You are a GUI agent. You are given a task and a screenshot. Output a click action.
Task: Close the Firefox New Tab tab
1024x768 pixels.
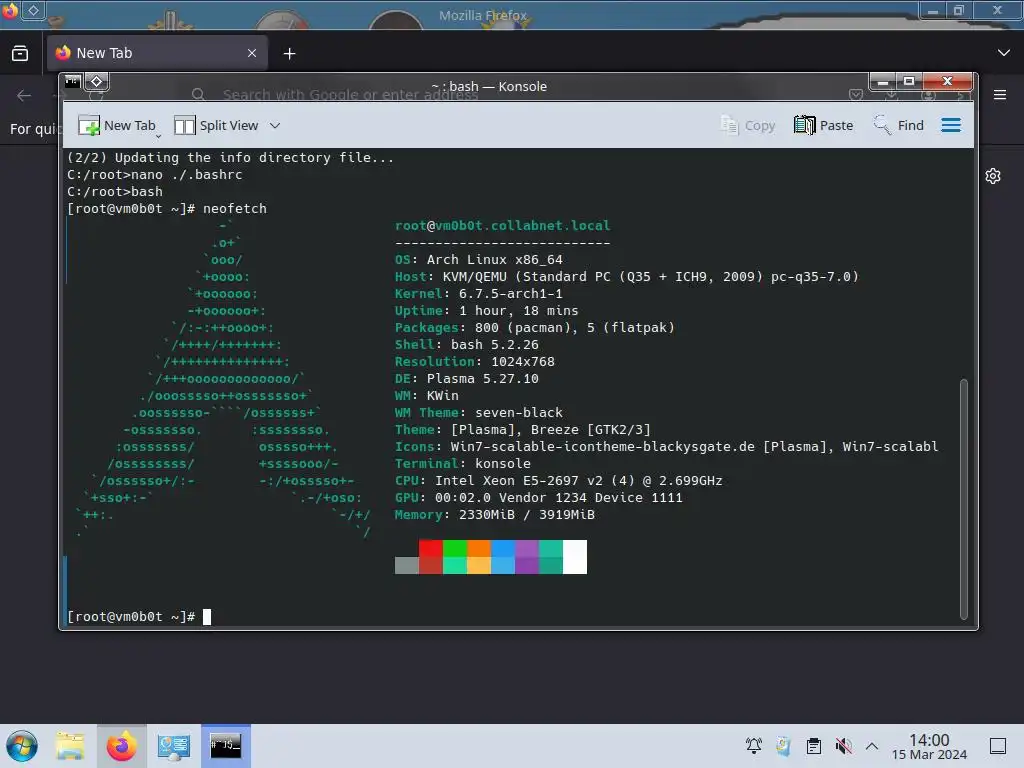coord(252,53)
